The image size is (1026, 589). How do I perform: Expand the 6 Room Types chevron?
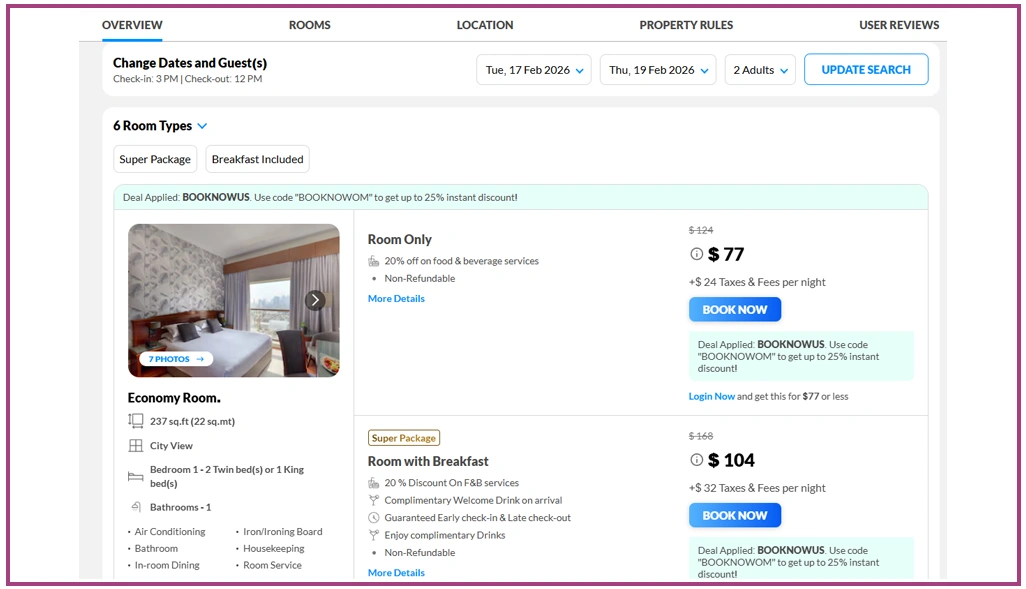click(x=202, y=126)
